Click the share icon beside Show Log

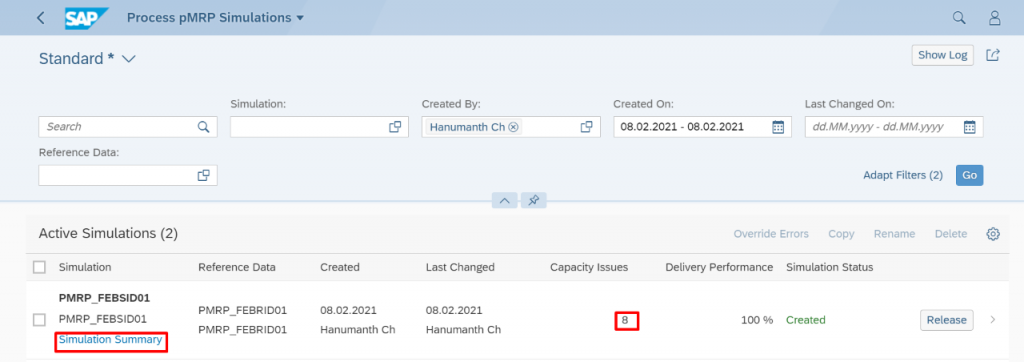click(993, 56)
